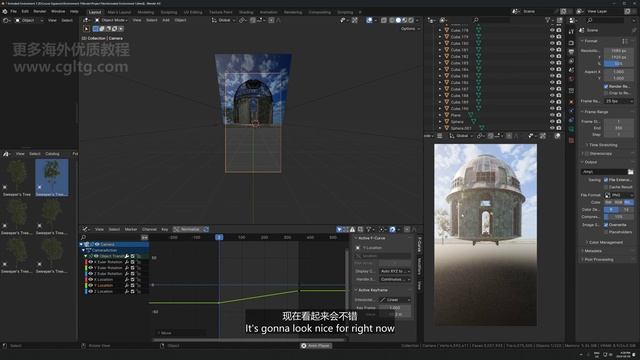Select Cube.190 in outliner

coord(460,109)
